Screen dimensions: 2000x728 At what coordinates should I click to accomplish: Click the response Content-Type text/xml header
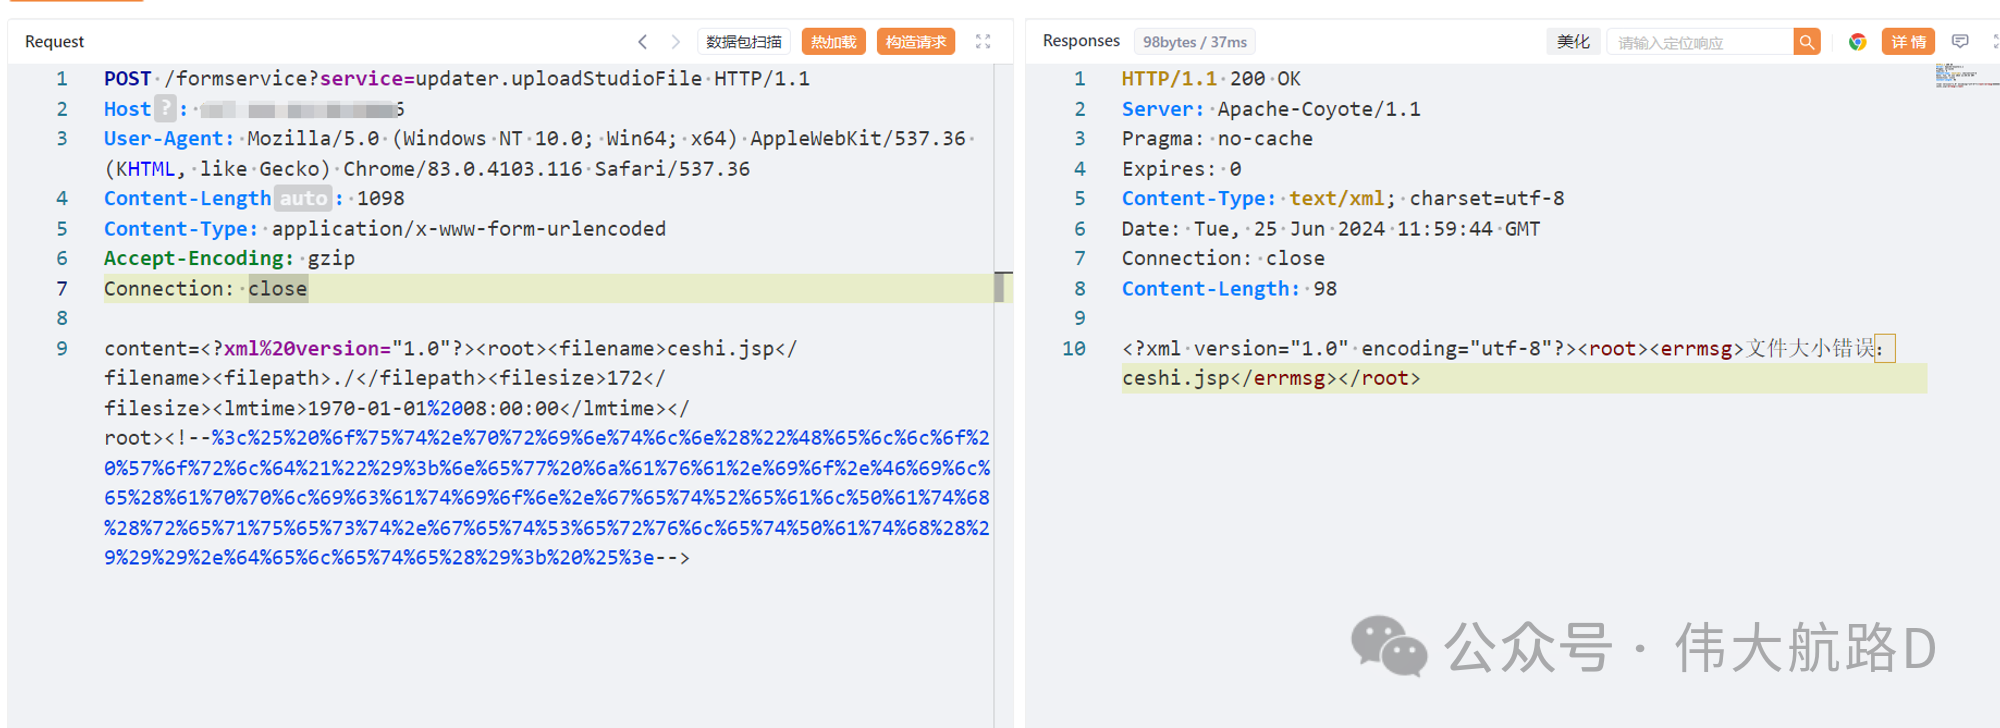[1343, 198]
